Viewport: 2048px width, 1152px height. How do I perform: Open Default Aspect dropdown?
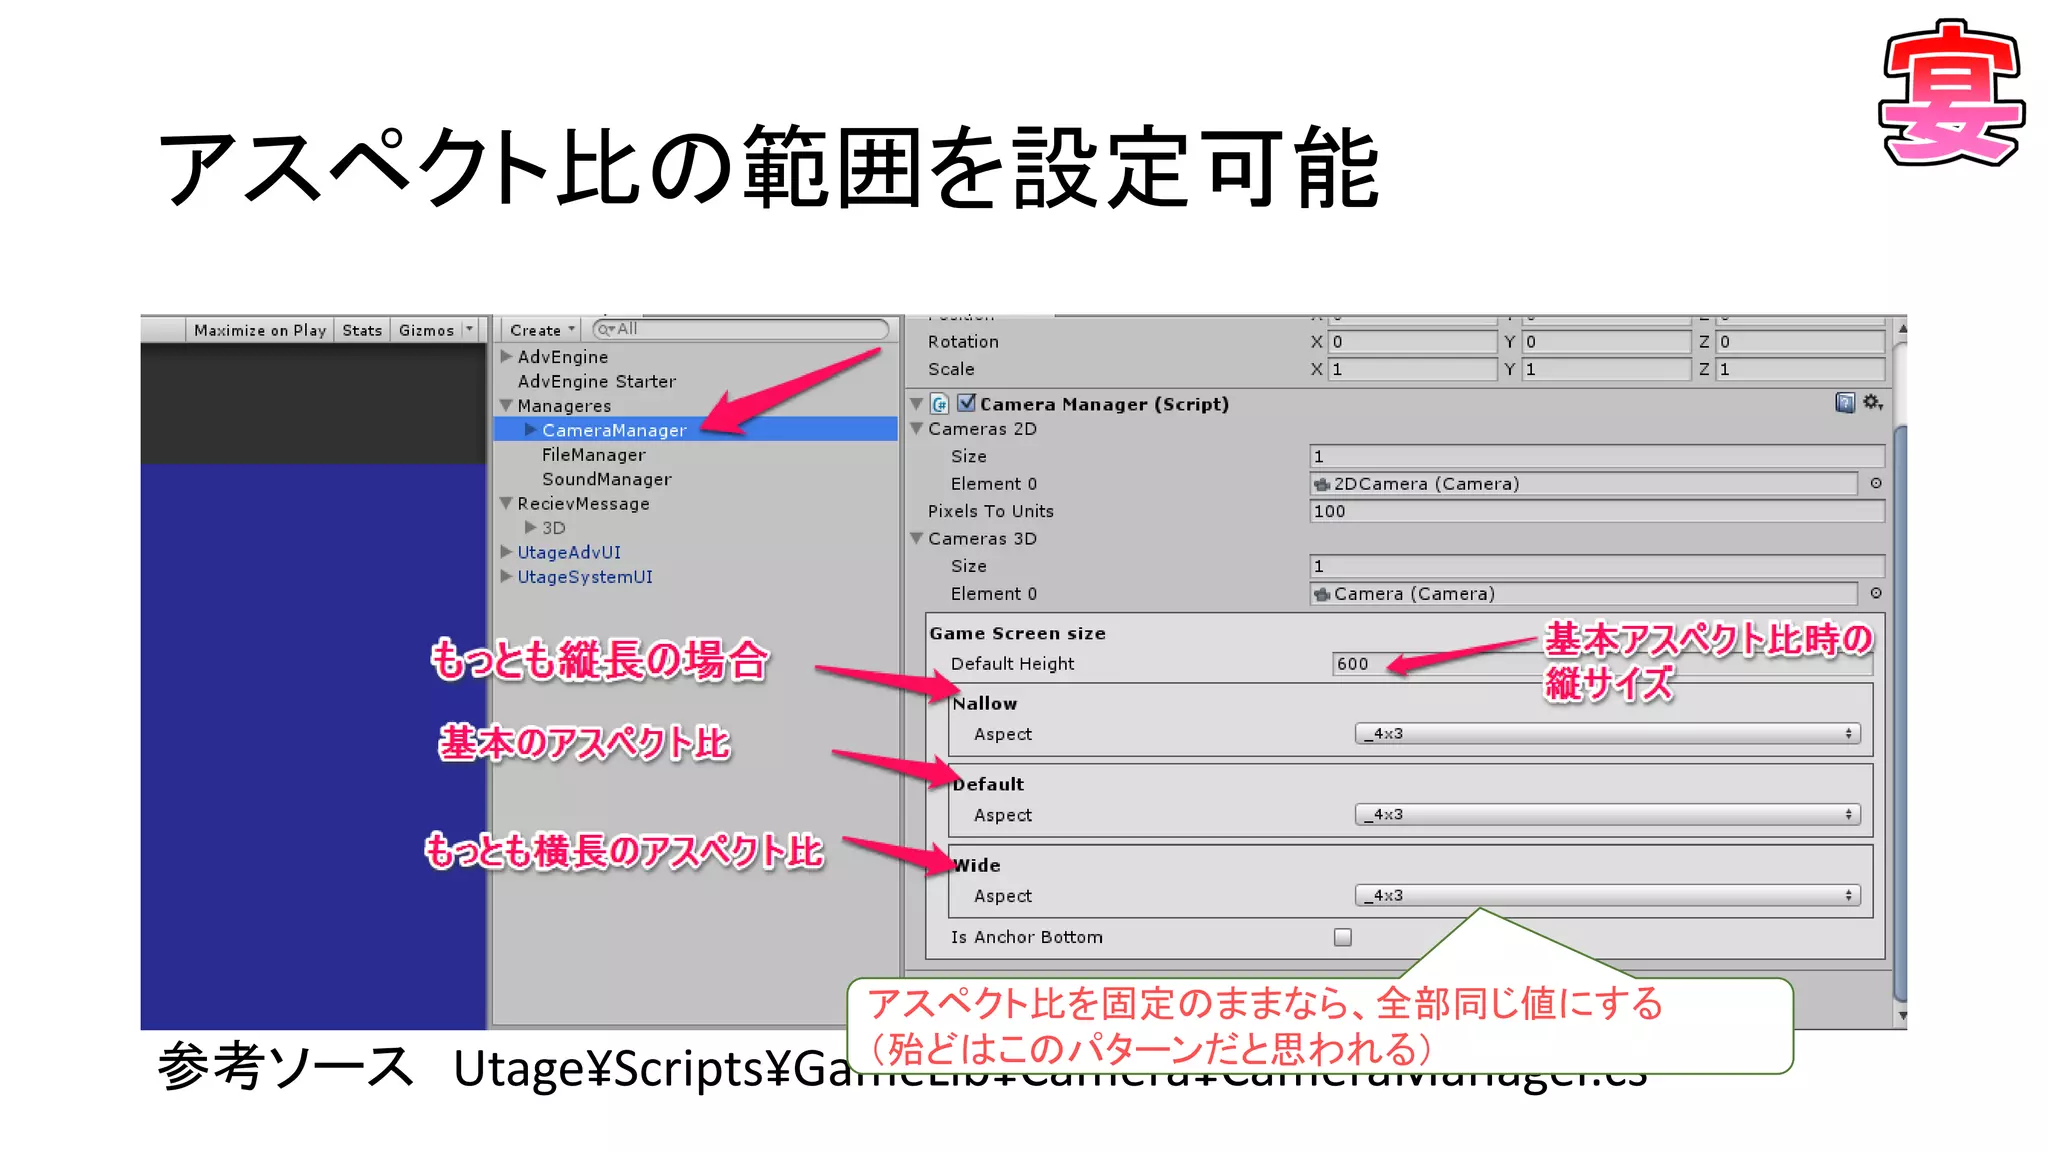[x=1607, y=815]
